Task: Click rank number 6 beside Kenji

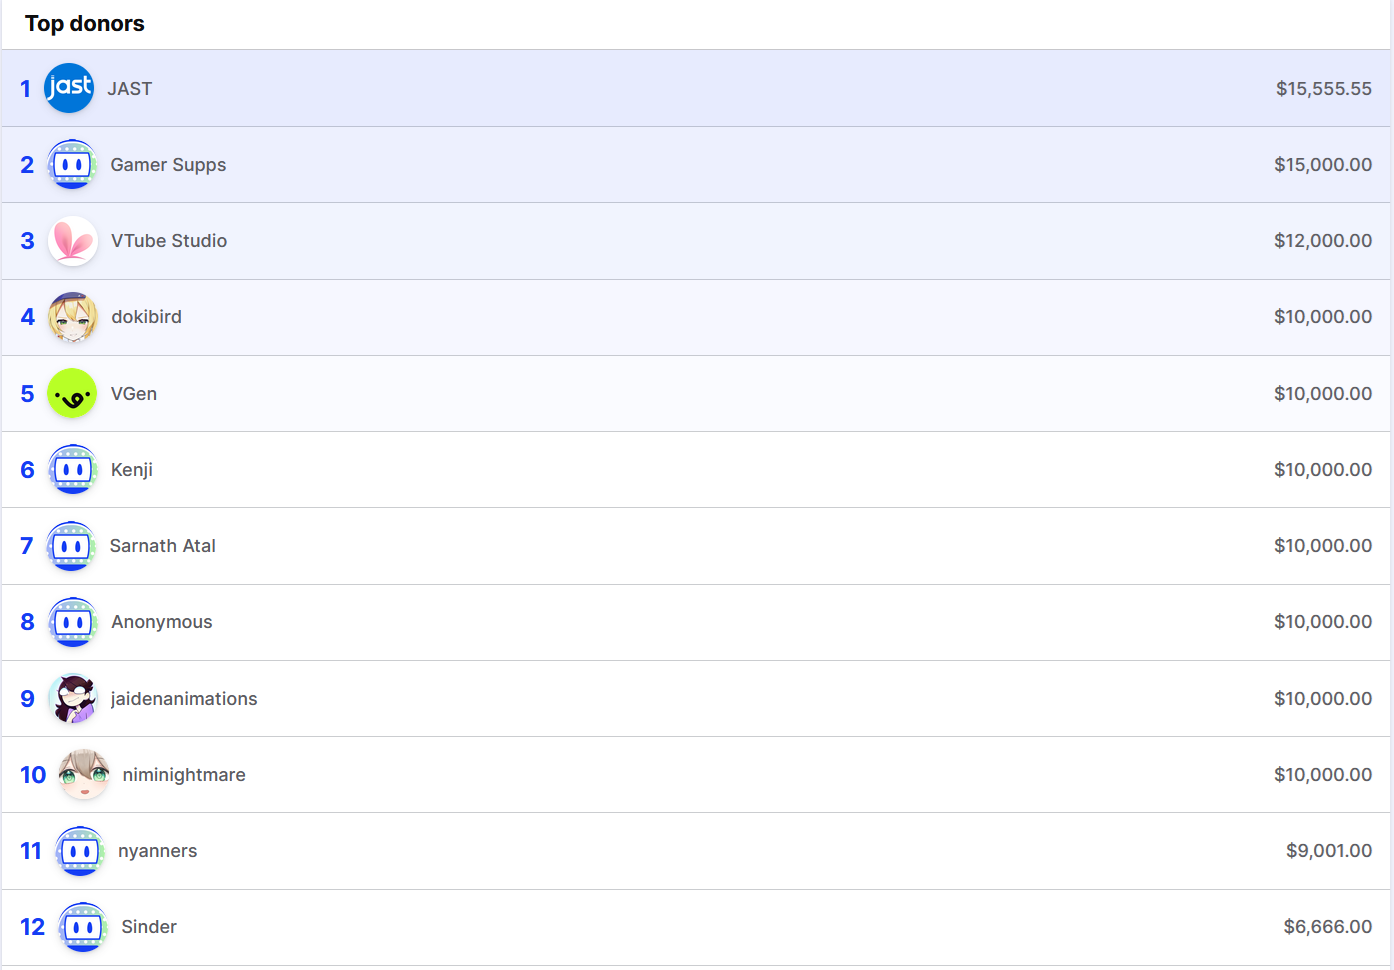Action: tap(27, 470)
